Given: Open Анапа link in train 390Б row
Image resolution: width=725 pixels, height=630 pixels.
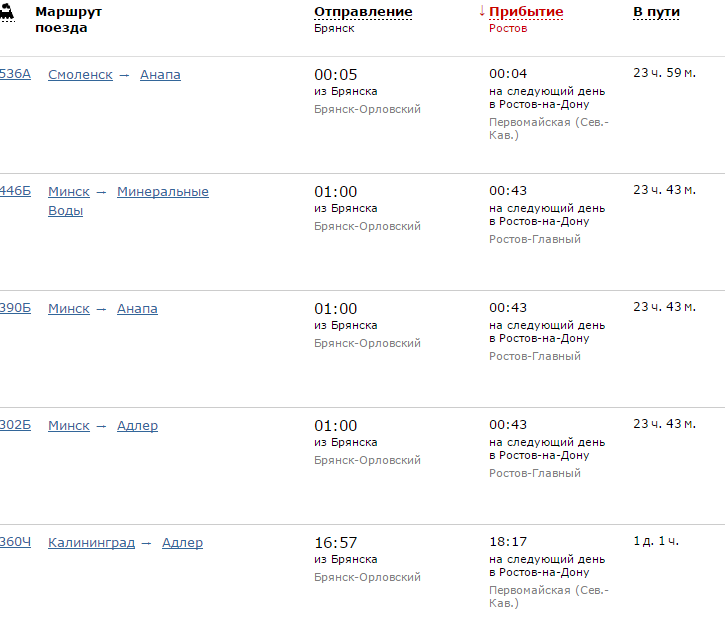Looking at the screenshot, I should (x=137, y=309).
